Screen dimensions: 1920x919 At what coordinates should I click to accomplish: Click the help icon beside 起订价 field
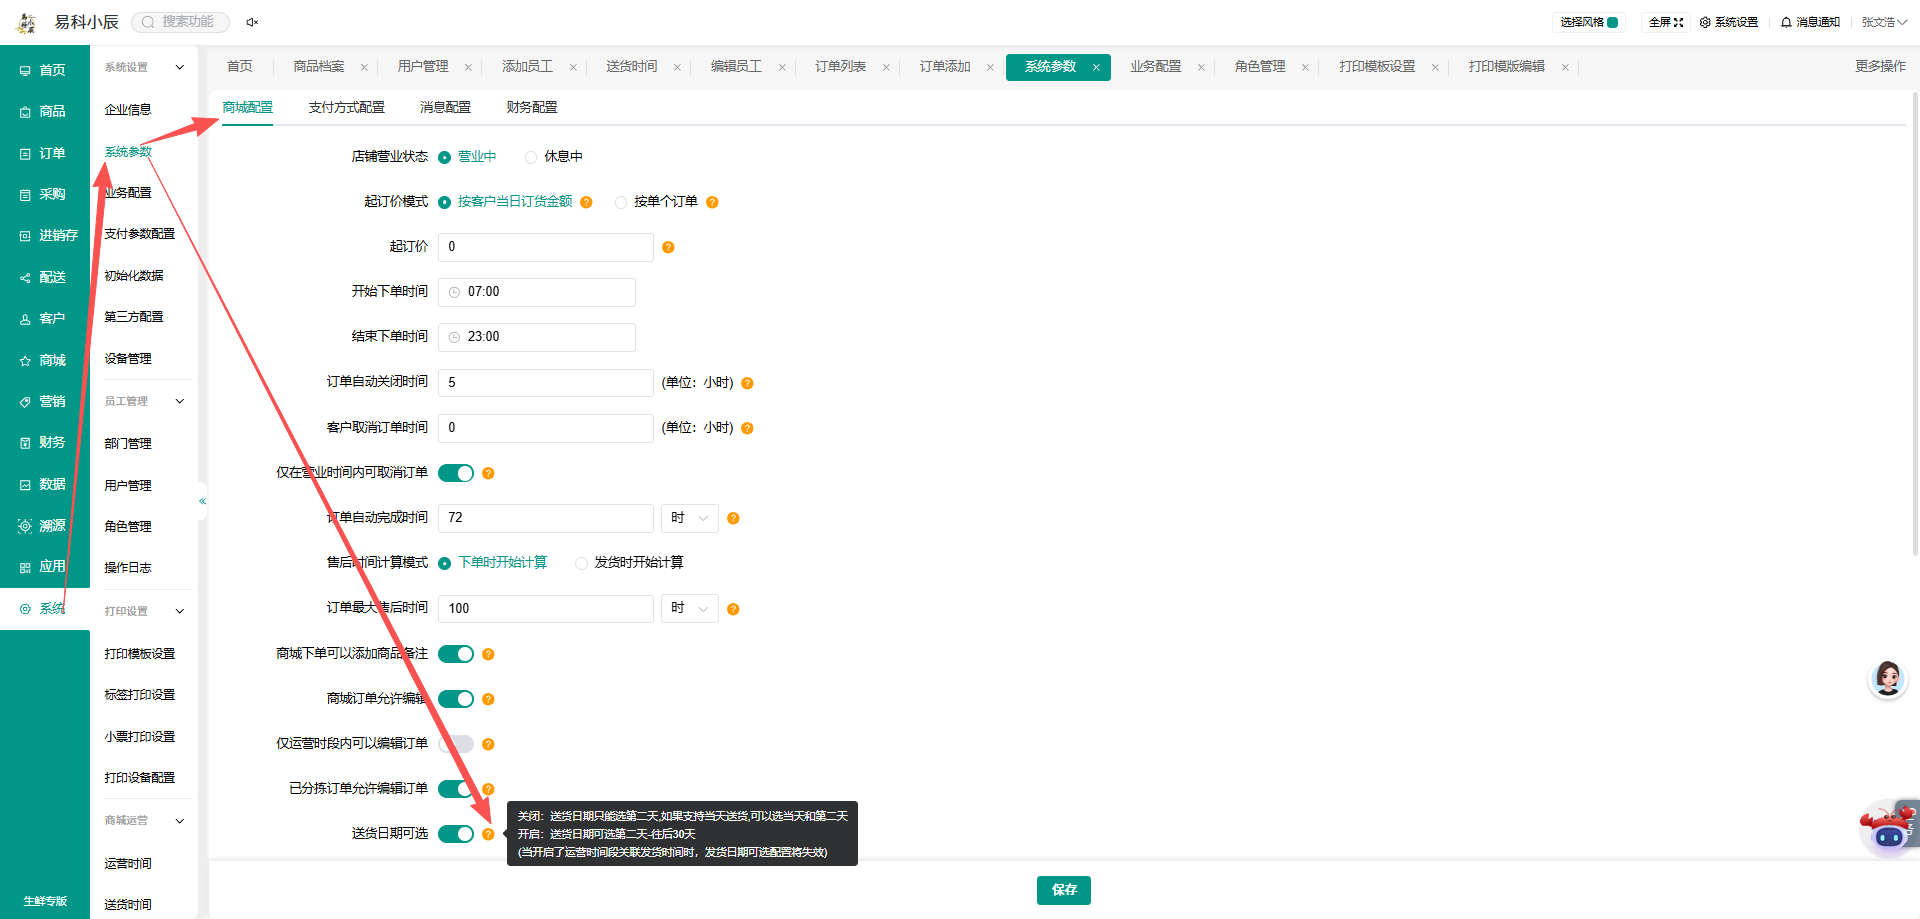(668, 247)
